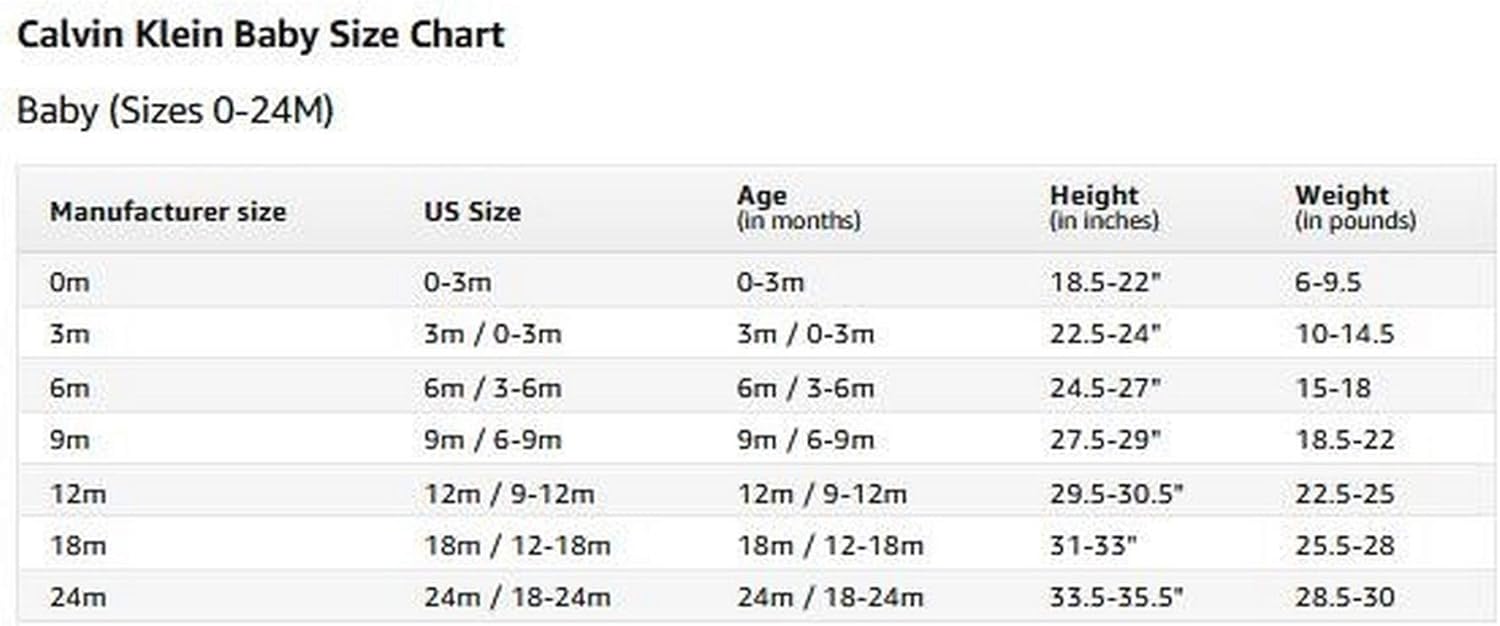Image resolution: width=1500 pixels, height=626 pixels.
Task: Click the 10-14.5 weight value
Action: [1344, 334]
